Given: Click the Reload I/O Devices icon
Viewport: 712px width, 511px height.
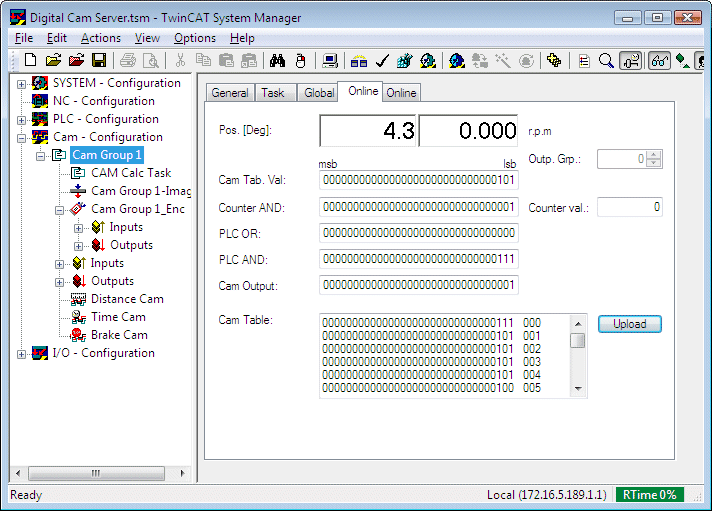Looking at the screenshot, I should tap(480, 60).
